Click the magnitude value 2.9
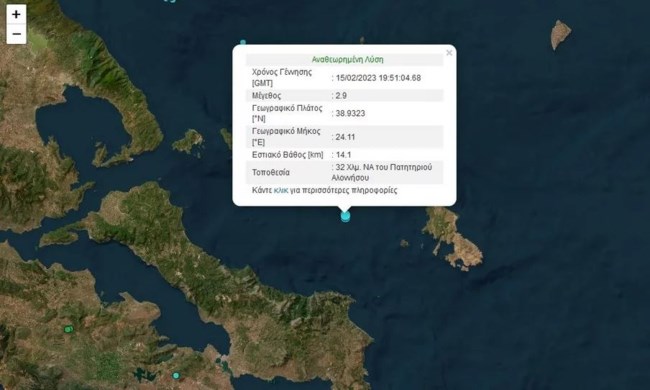The width and height of the screenshot is (650, 390). pyautogui.click(x=341, y=95)
